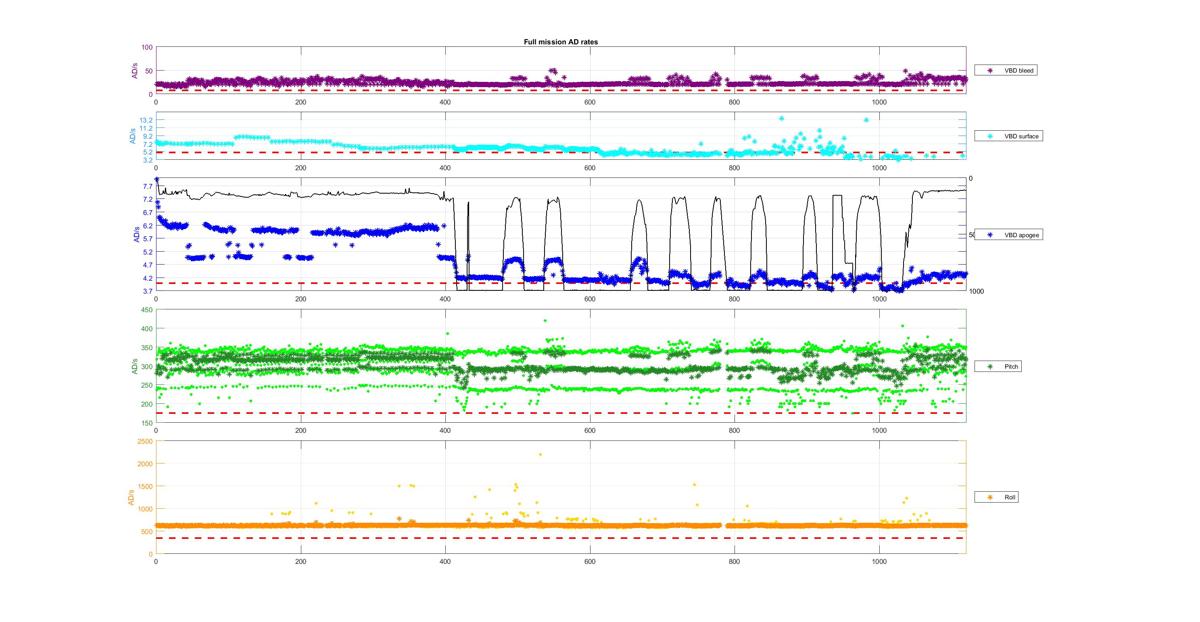Click the blue star marker in VBD apogee legend
Viewport: 1200px width, 622px height.
click(x=990, y=235)
